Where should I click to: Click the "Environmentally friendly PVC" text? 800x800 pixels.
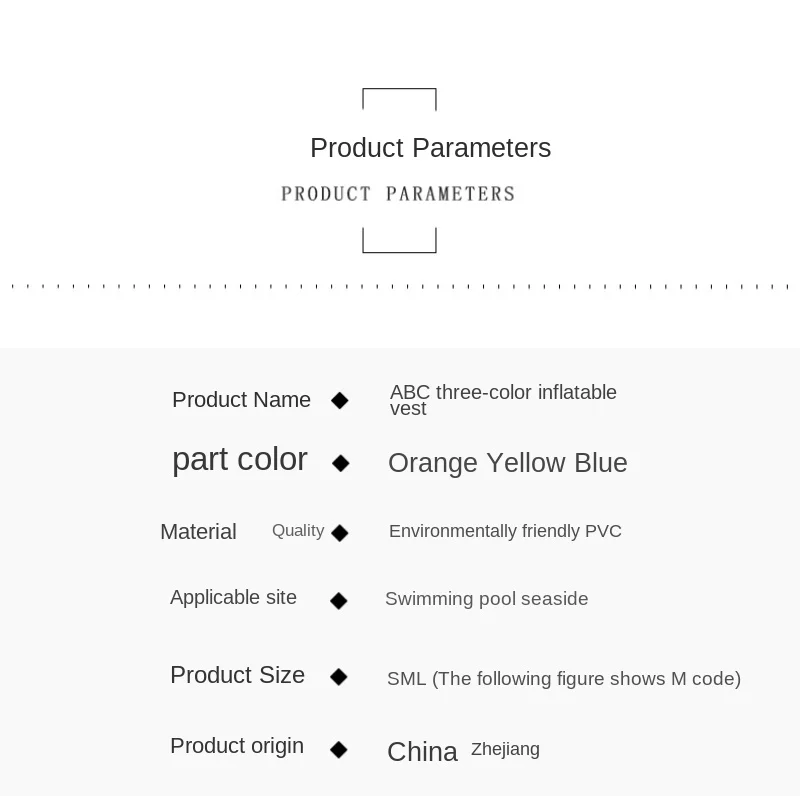[505, 531]
